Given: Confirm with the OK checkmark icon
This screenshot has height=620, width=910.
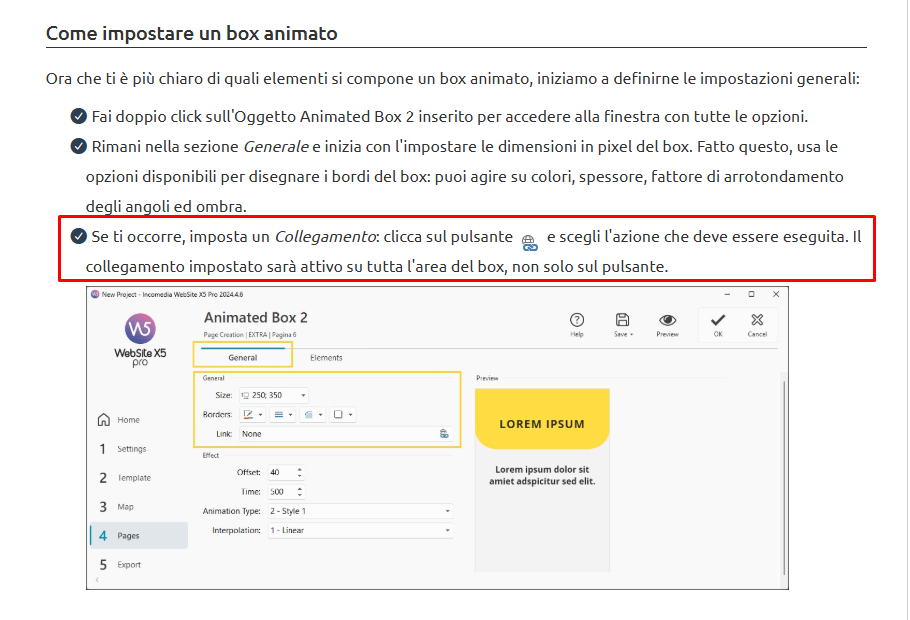Looking at the screenshot, I should (x=718, y=320).
